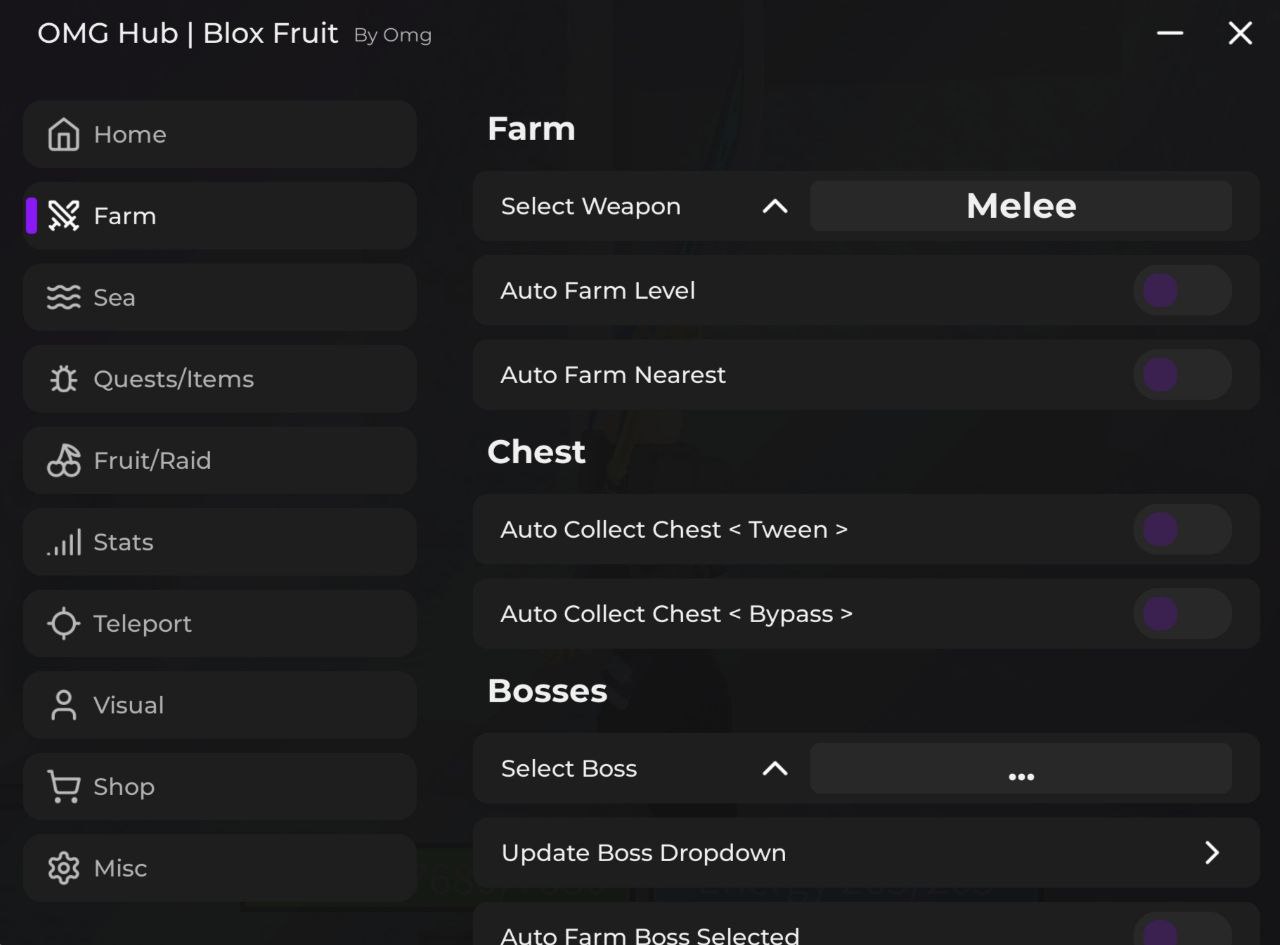Click the Quests/Items bug icon
This screenshot has height=945, width=1280.
(x=63, y=379)
